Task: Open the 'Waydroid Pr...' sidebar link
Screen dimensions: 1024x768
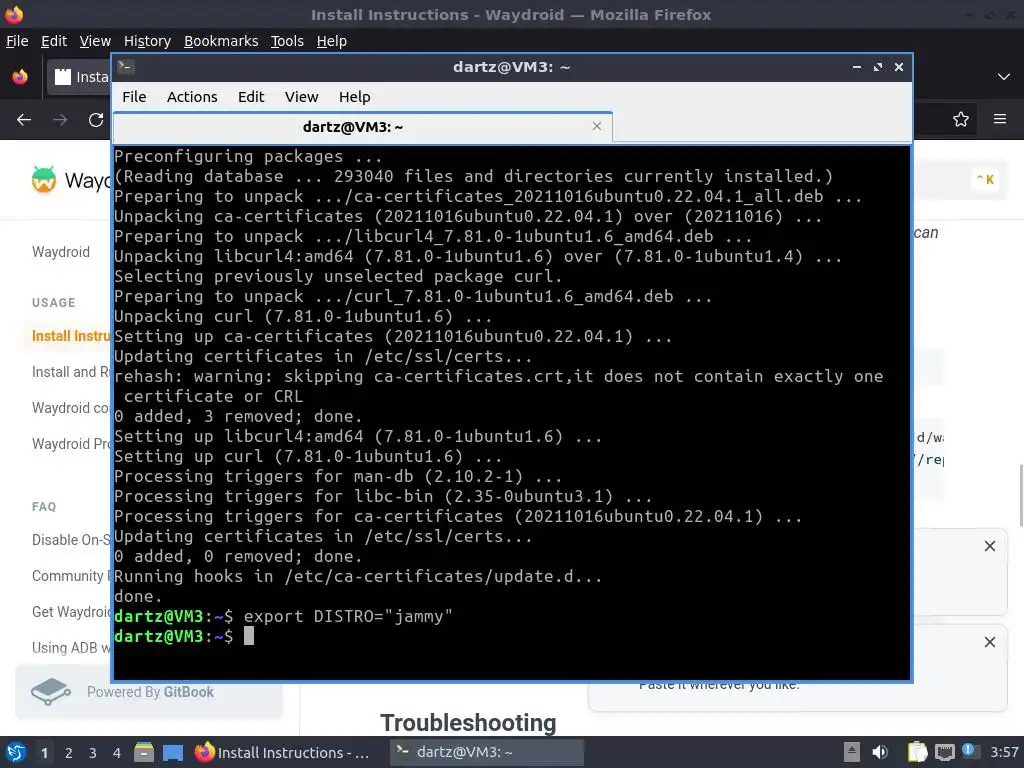Action: pyautogui.click(x=71, y=443)
